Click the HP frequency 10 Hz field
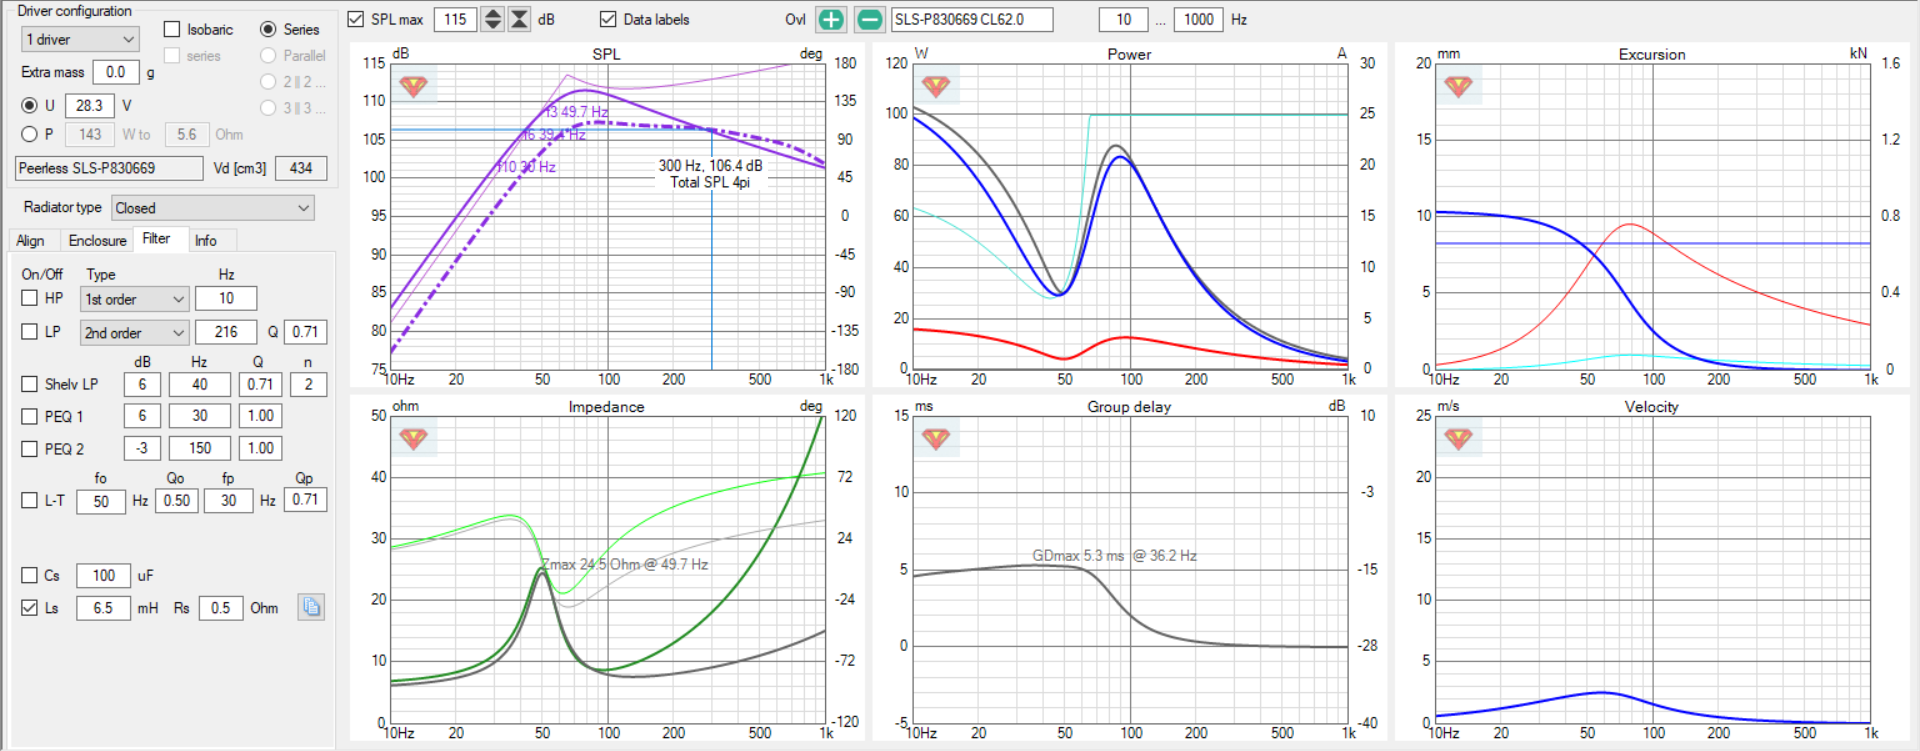 click(226, 298)
